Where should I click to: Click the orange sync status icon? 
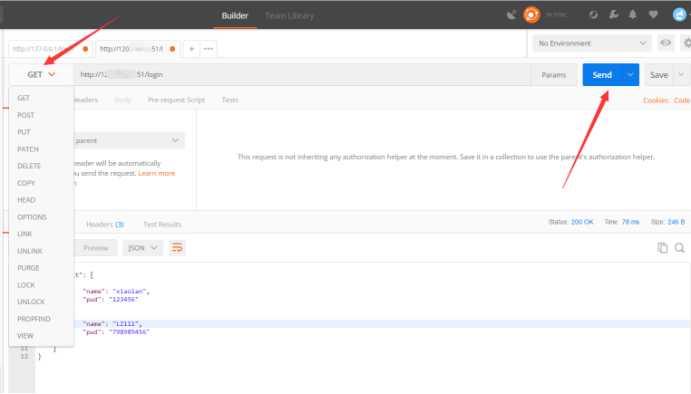pos(531,15)
